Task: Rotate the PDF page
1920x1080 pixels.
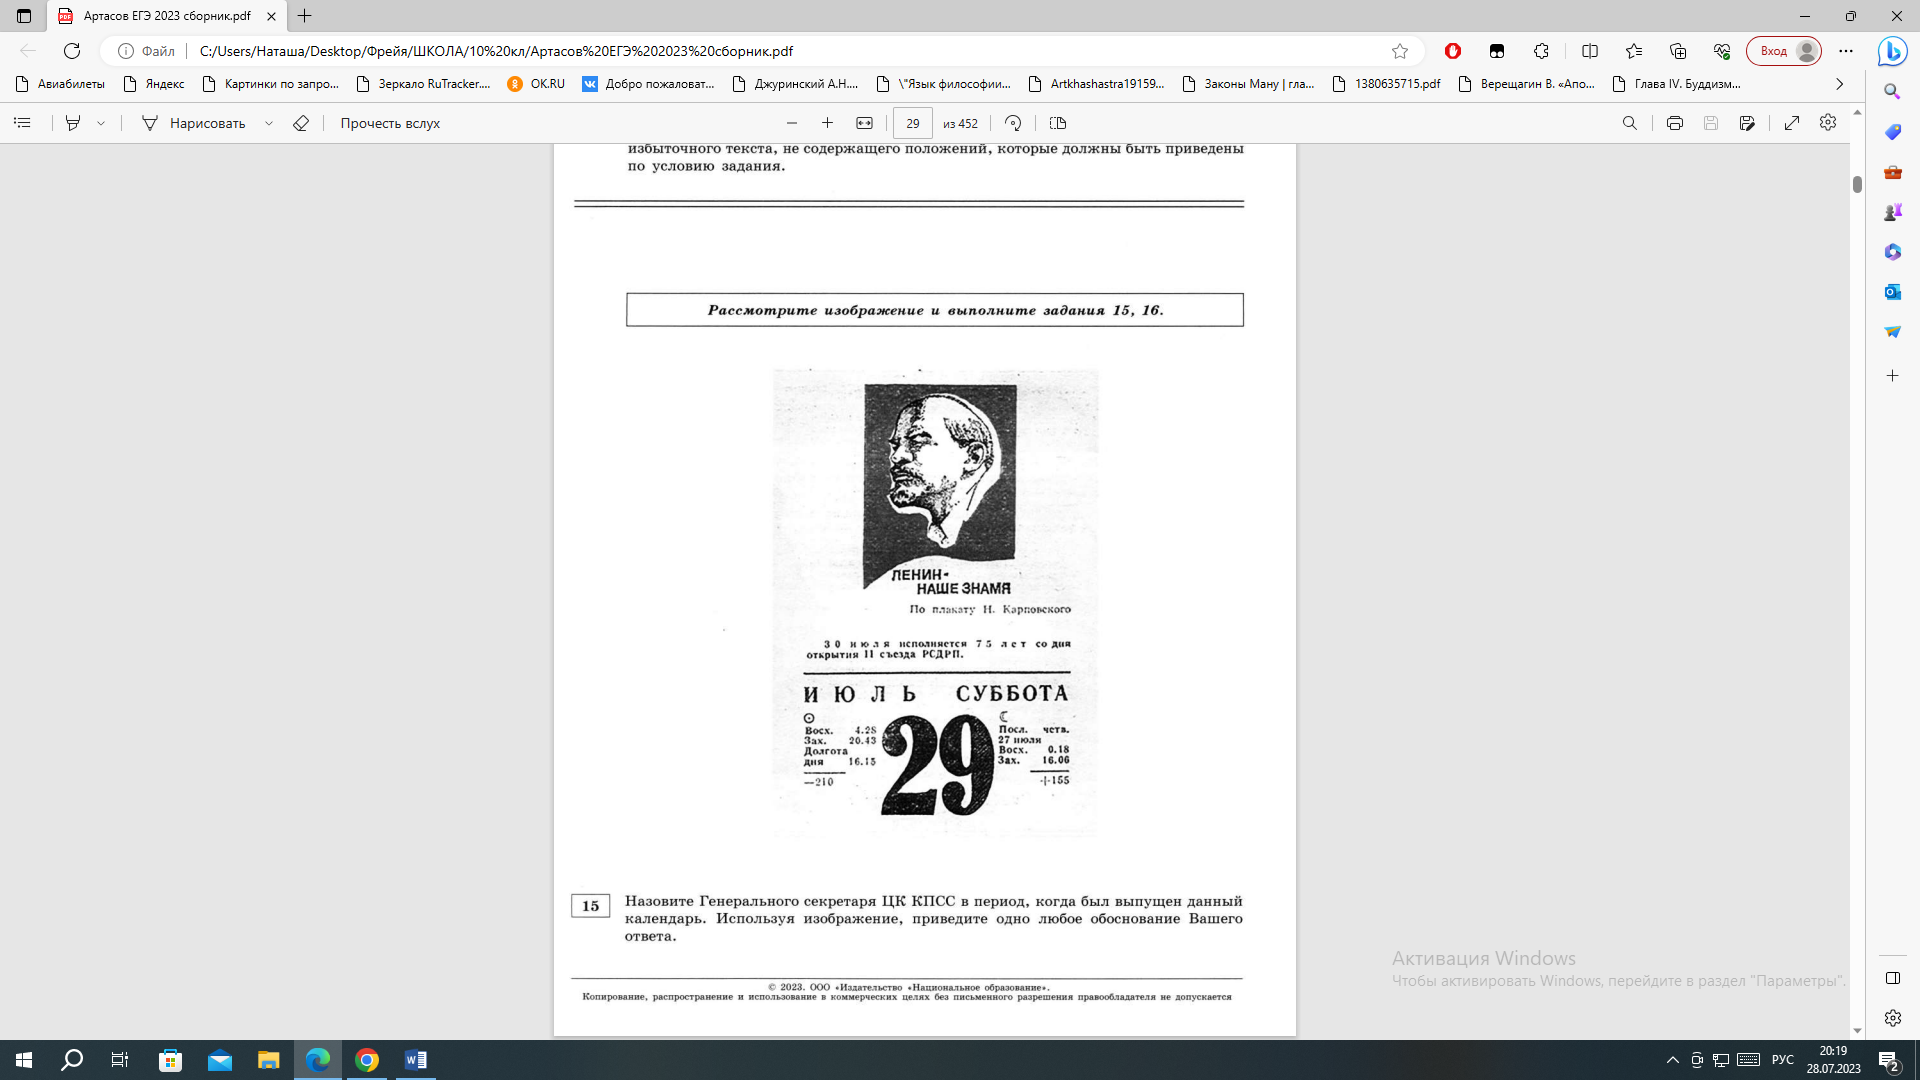Action: [1013, 123]
